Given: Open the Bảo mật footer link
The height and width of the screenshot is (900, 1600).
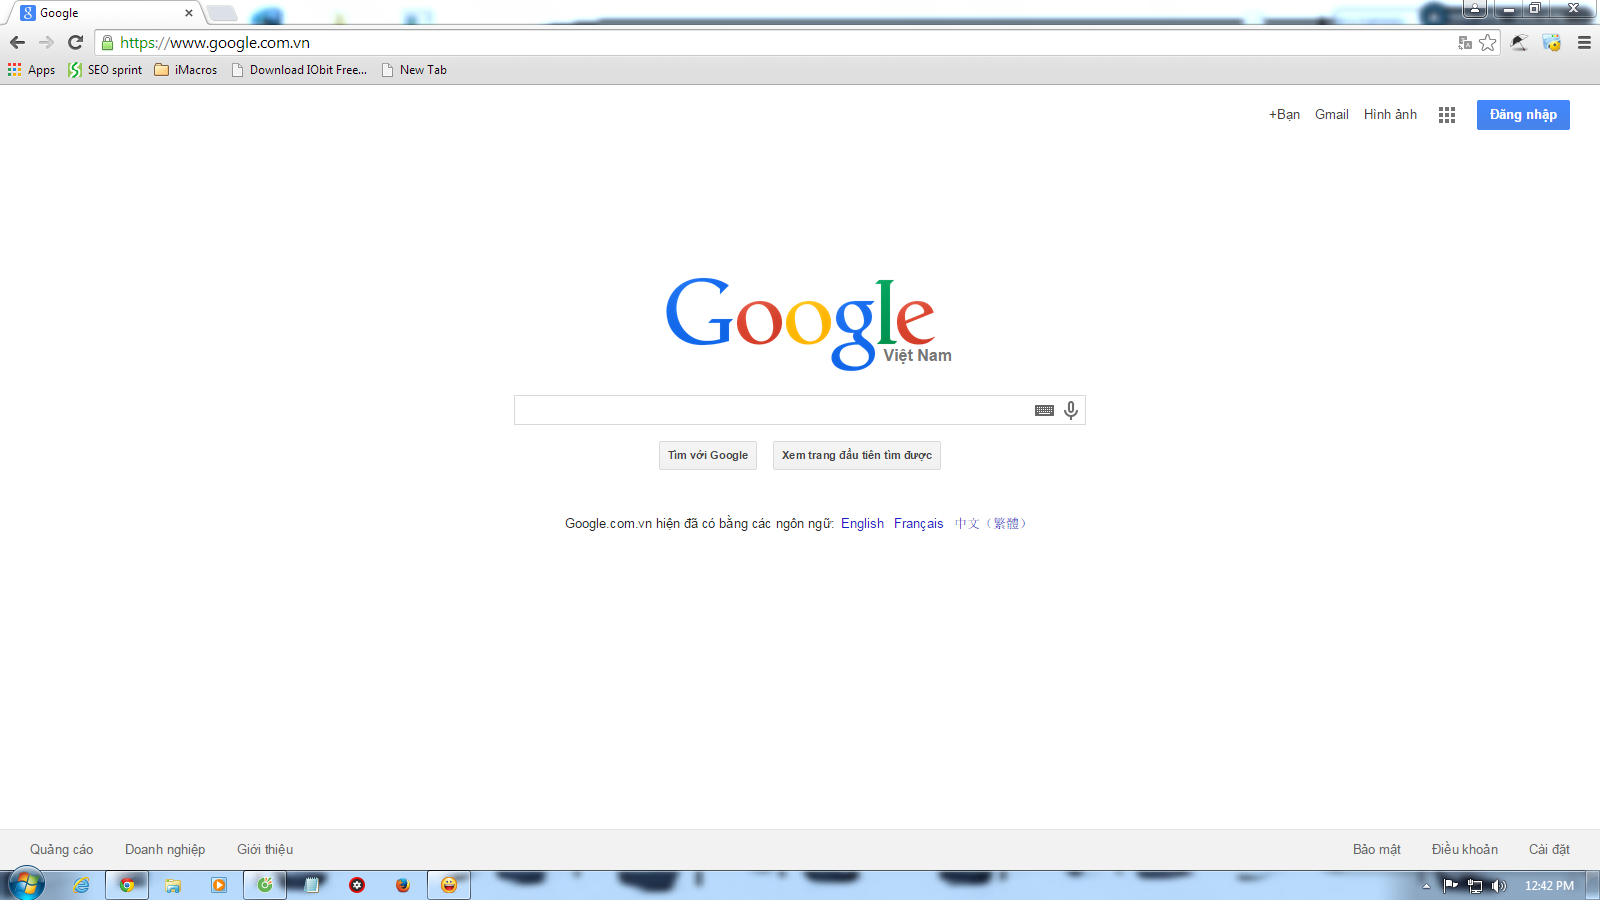Looking at the screenshot, I should pos(1377,849).
